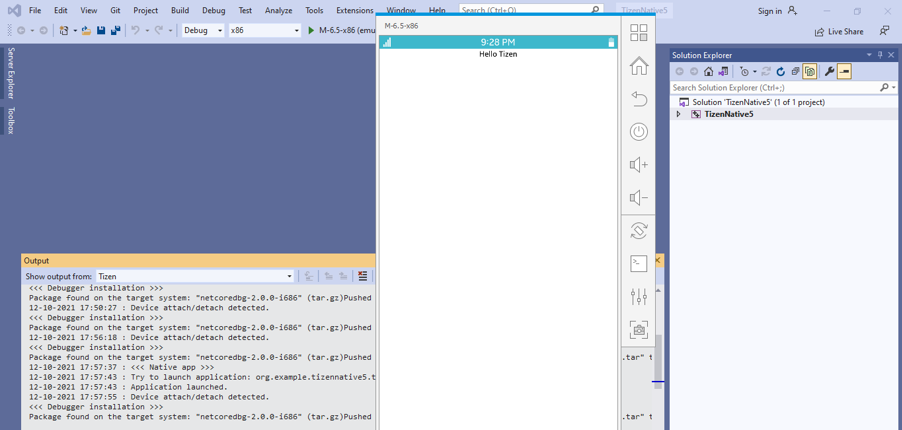This screenshot has height=430, width=902.
Task: Open the emulator control panel sliders icon
Action: coord(638,296)
